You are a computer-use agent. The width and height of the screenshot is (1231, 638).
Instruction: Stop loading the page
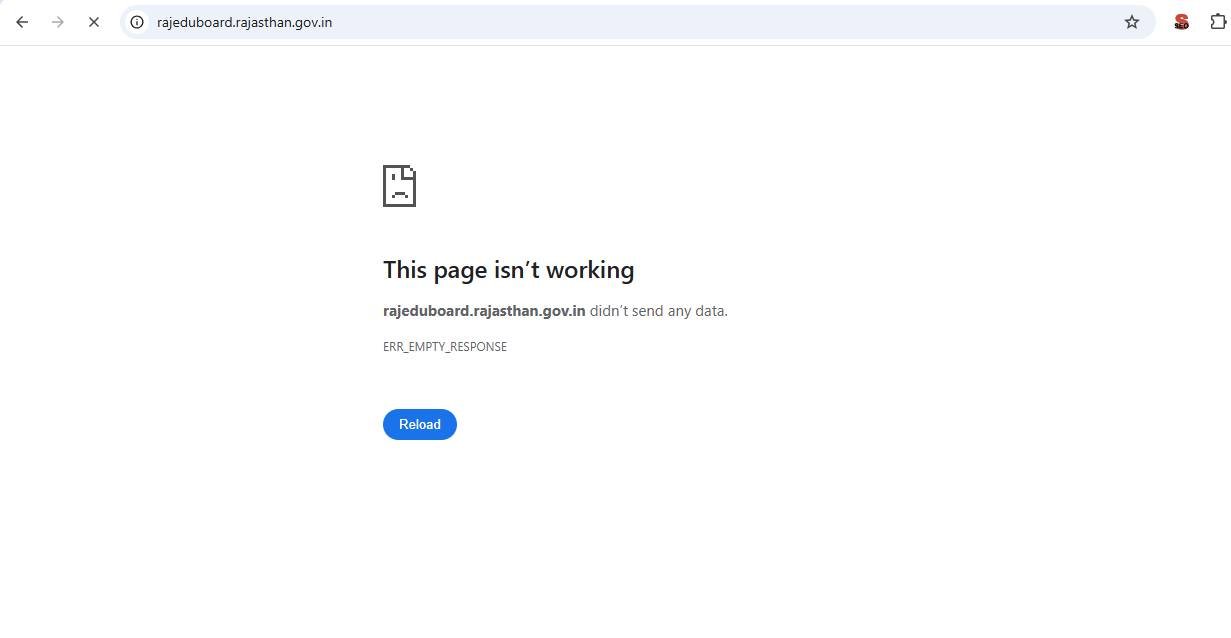(94, 22)
